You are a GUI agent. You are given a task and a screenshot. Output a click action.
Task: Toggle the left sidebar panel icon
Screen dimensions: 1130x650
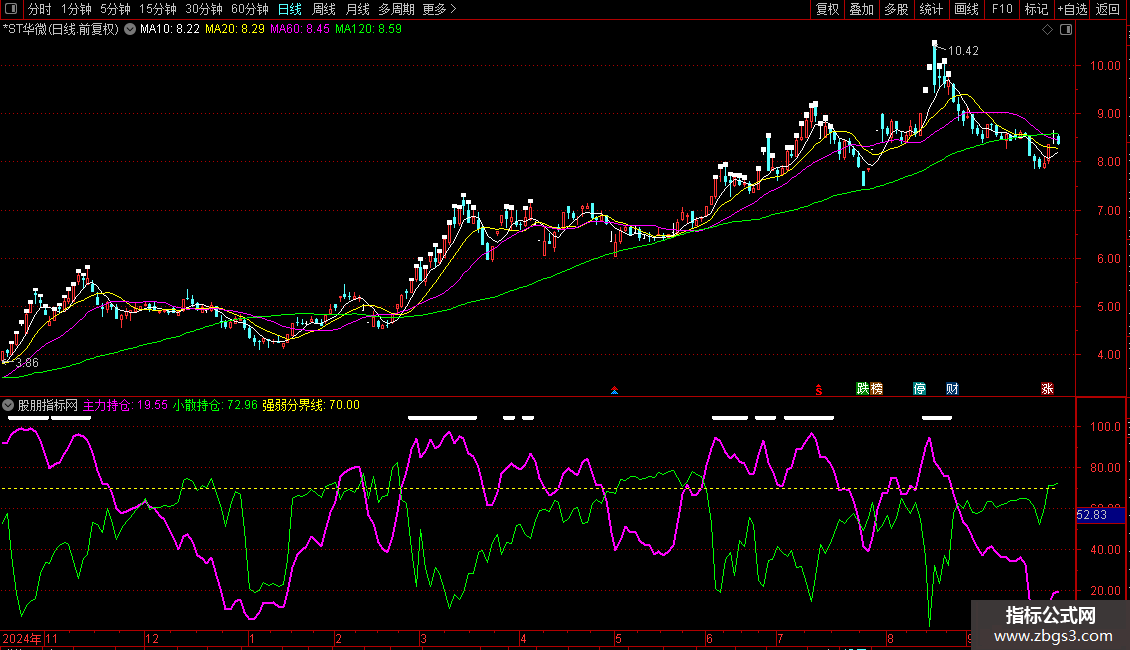click(10, 9)
